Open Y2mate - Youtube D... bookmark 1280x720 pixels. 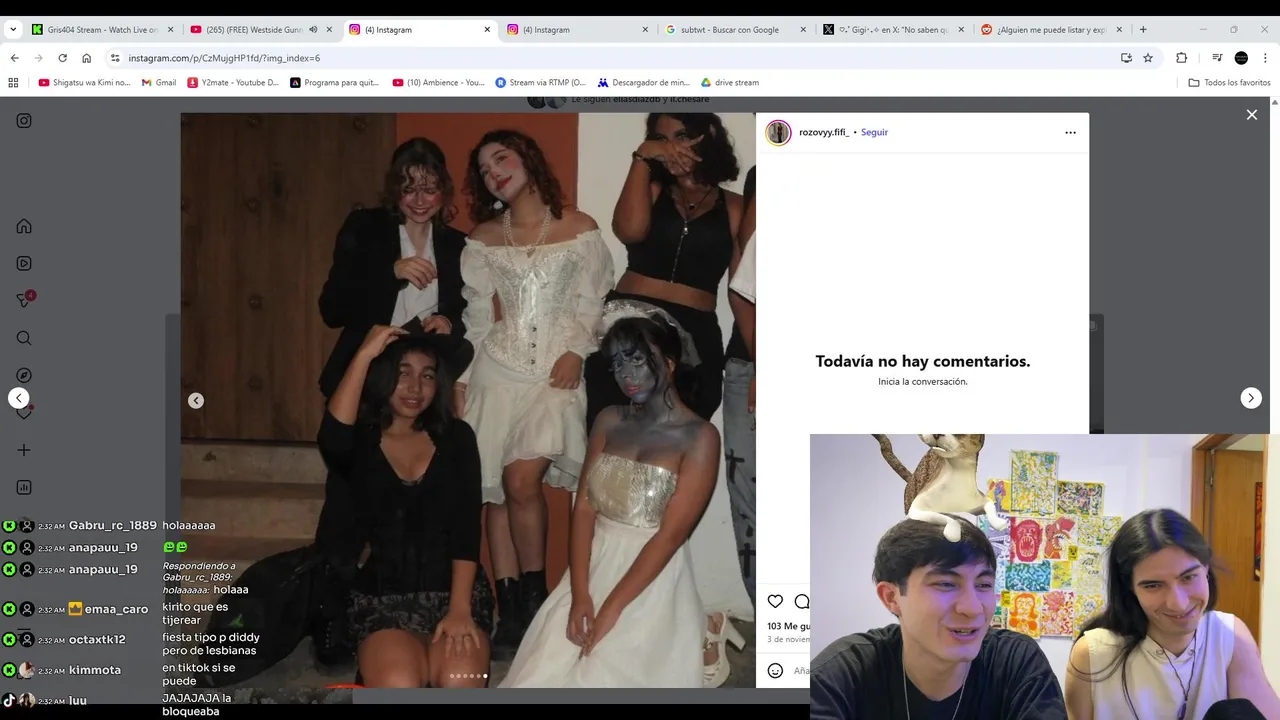click(x=233, y=82)
